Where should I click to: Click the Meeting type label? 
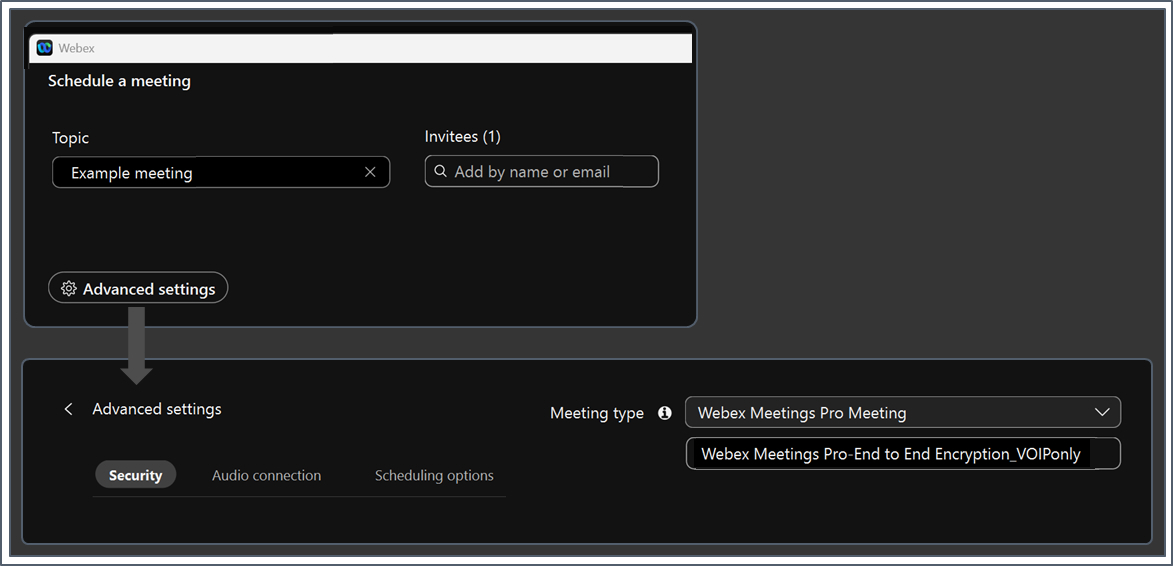coord(596,413)
